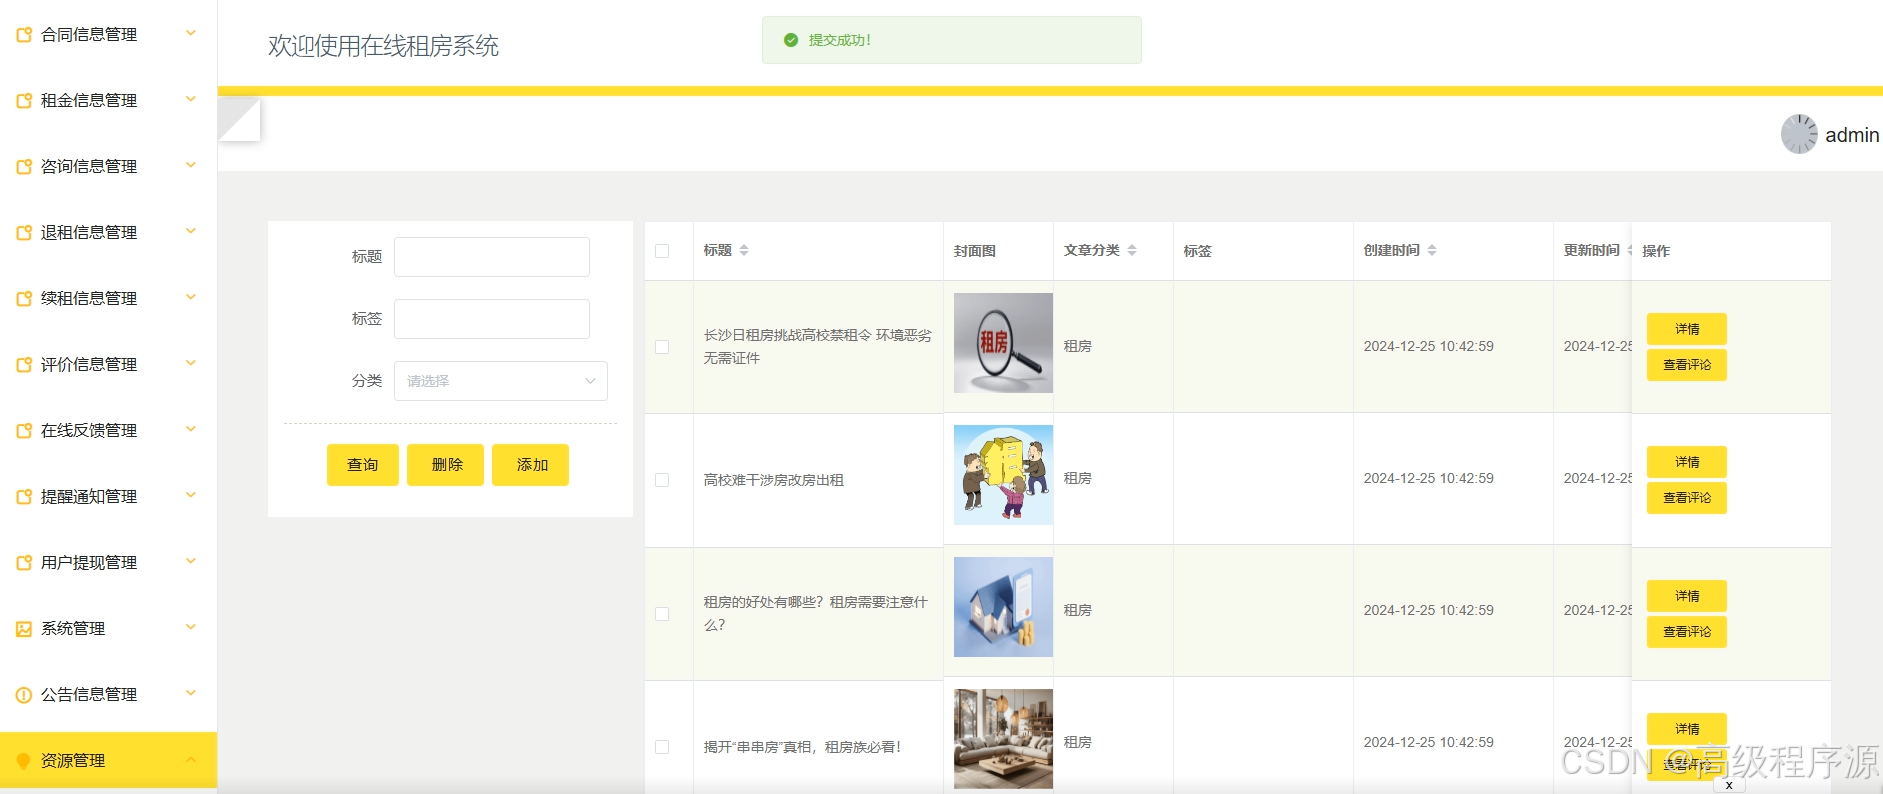Sort by 创建时间 using its sort arrows
This screenshot has width=1883, height=794.
tap(1432, 250)
